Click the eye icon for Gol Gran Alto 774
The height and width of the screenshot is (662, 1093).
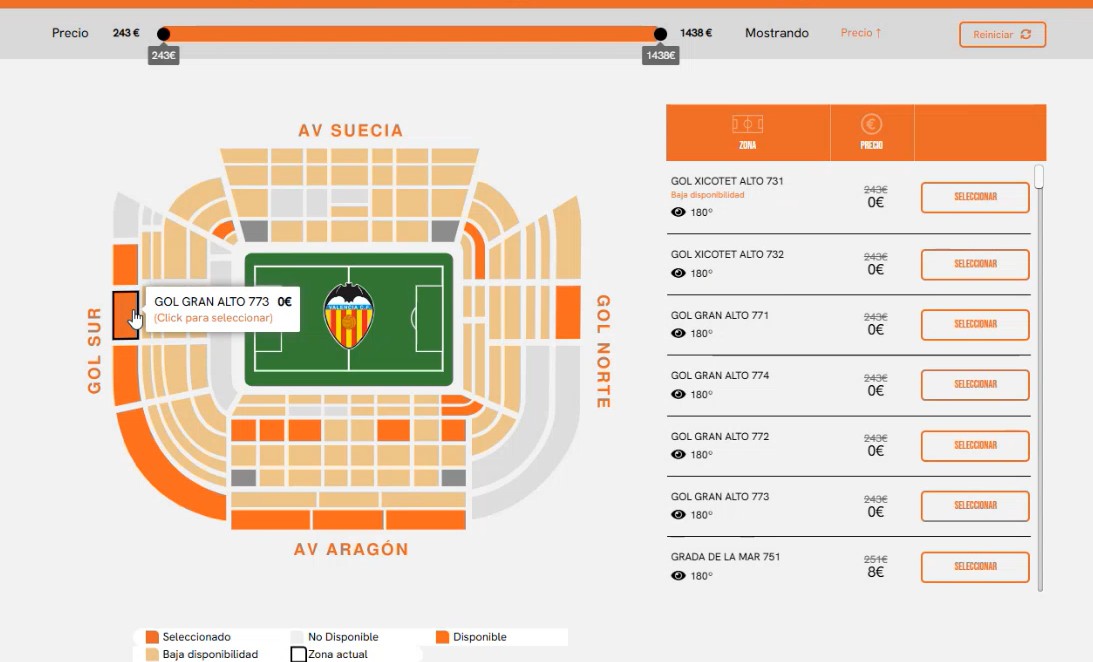(678, 394)
